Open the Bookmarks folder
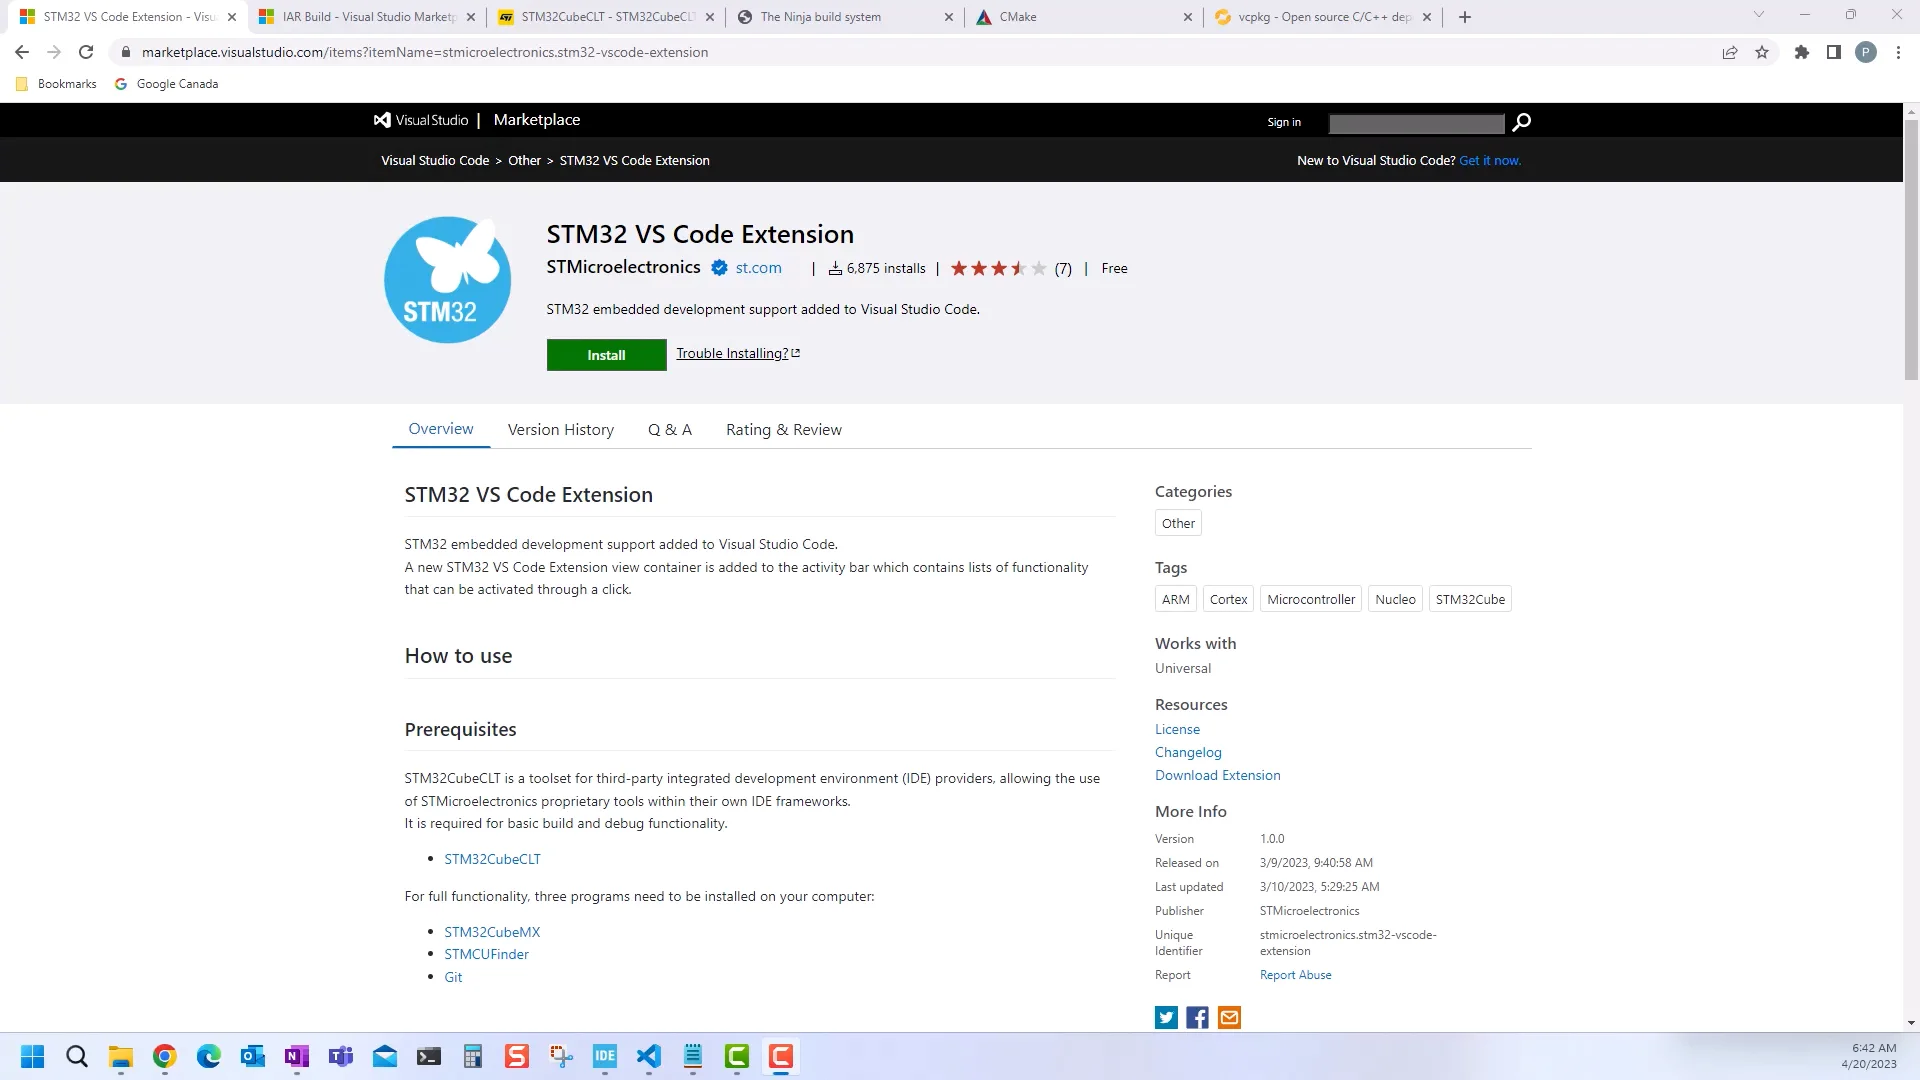 point(57,84)
